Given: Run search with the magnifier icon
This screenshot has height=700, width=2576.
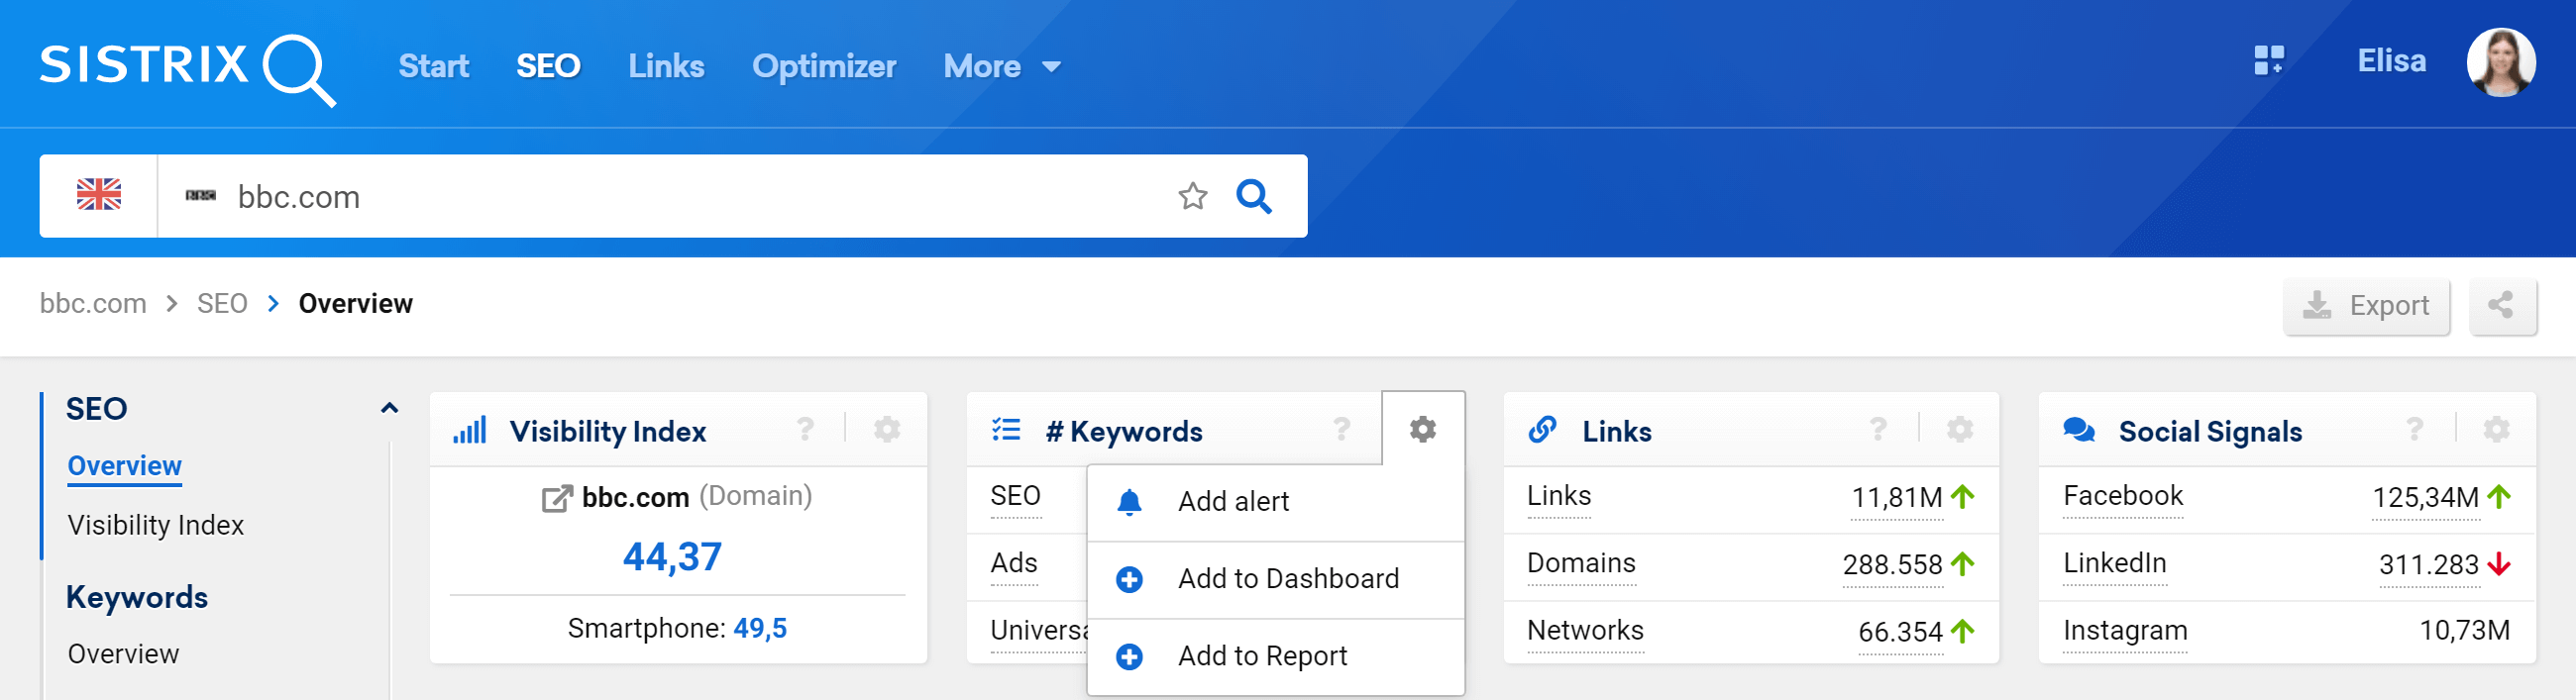Looking at the screenshot, I should point(1253,196).
